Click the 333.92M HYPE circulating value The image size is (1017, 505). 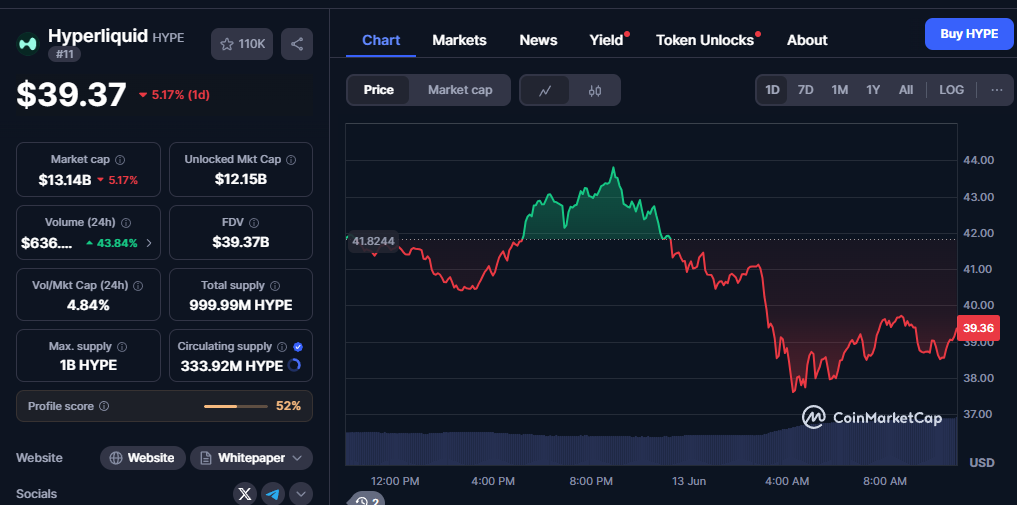click(x=230, y=366)
